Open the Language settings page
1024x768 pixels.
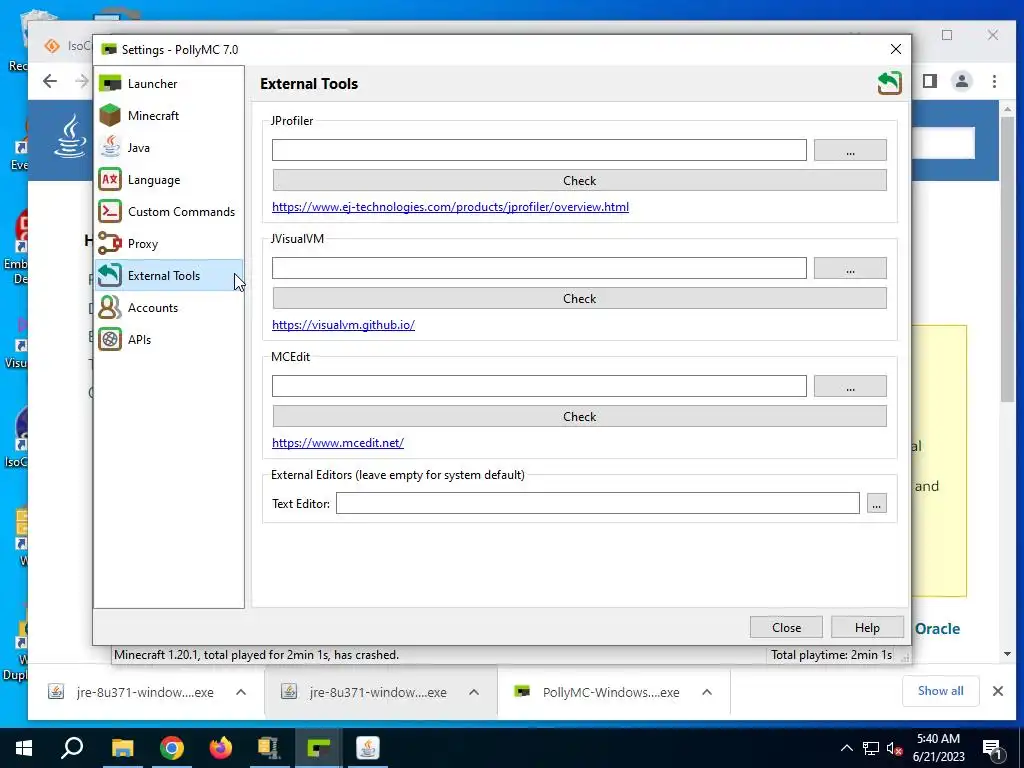tap(168, 180)
